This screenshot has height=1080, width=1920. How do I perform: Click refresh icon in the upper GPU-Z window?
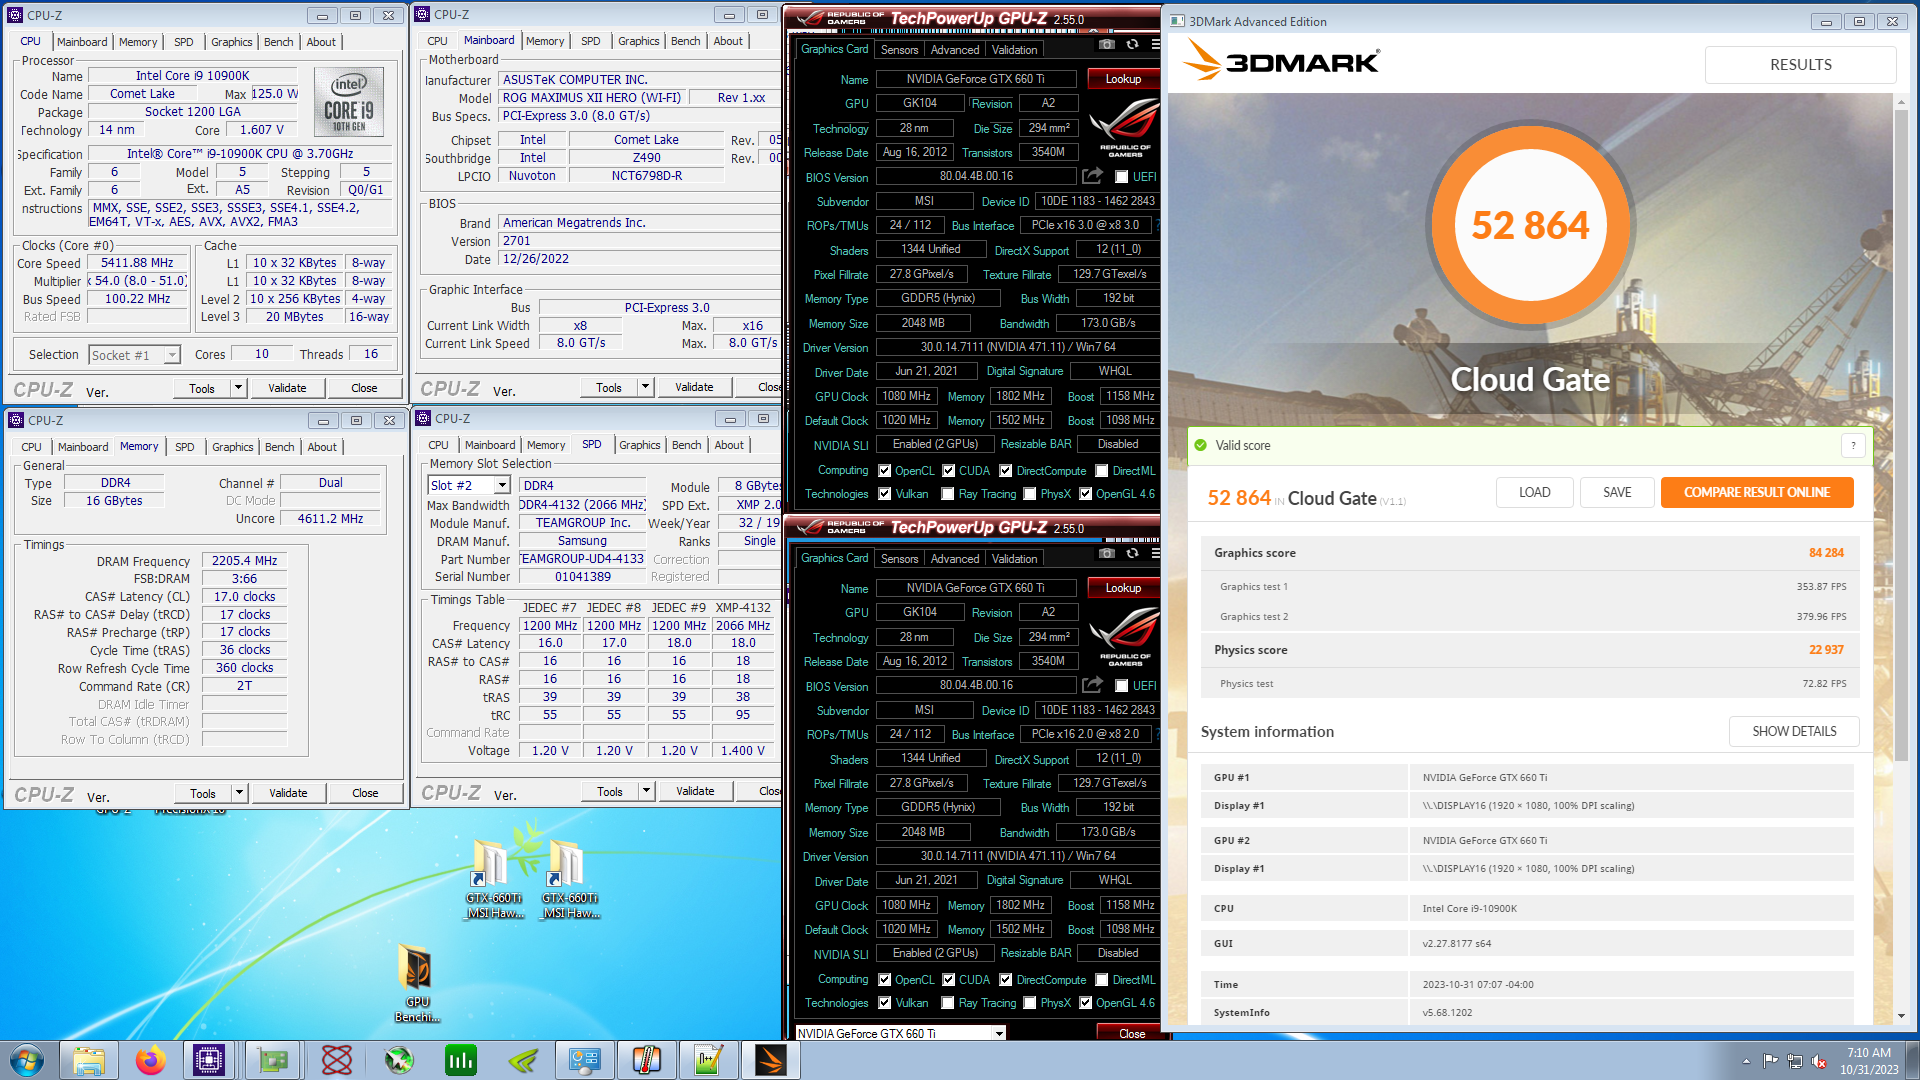[1132, 44]
